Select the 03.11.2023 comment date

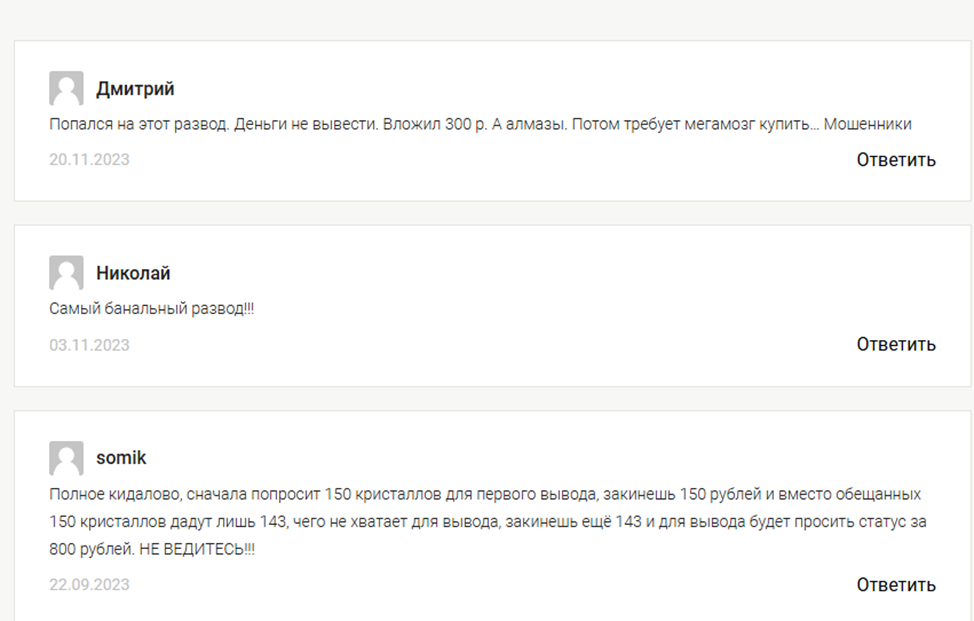pyautogui.click(x=89, y=345)
